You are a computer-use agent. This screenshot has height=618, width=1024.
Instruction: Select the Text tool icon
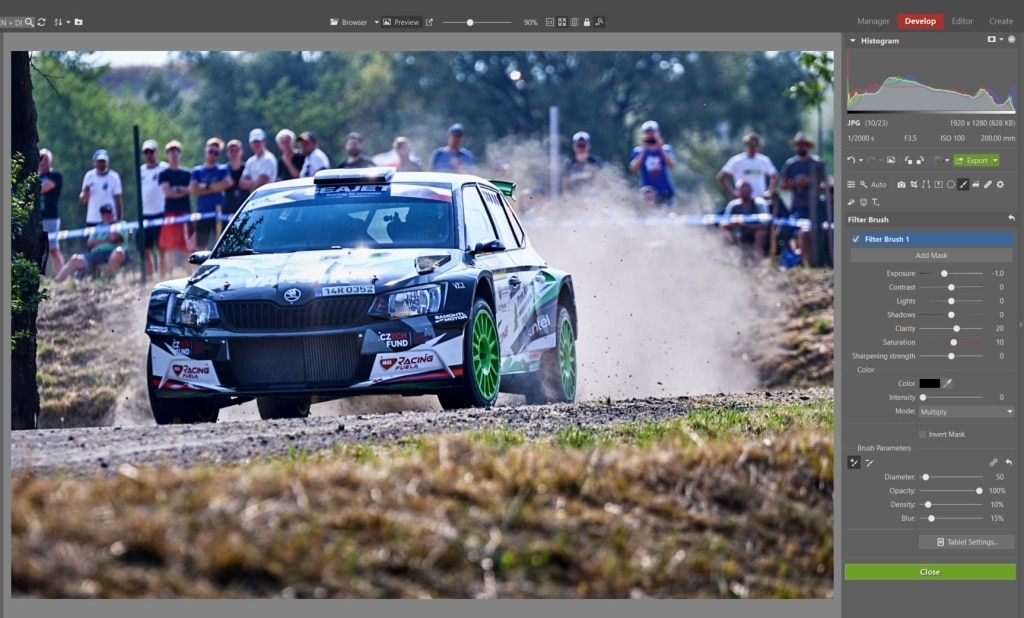pyautogui.click(x=876, y=203)
